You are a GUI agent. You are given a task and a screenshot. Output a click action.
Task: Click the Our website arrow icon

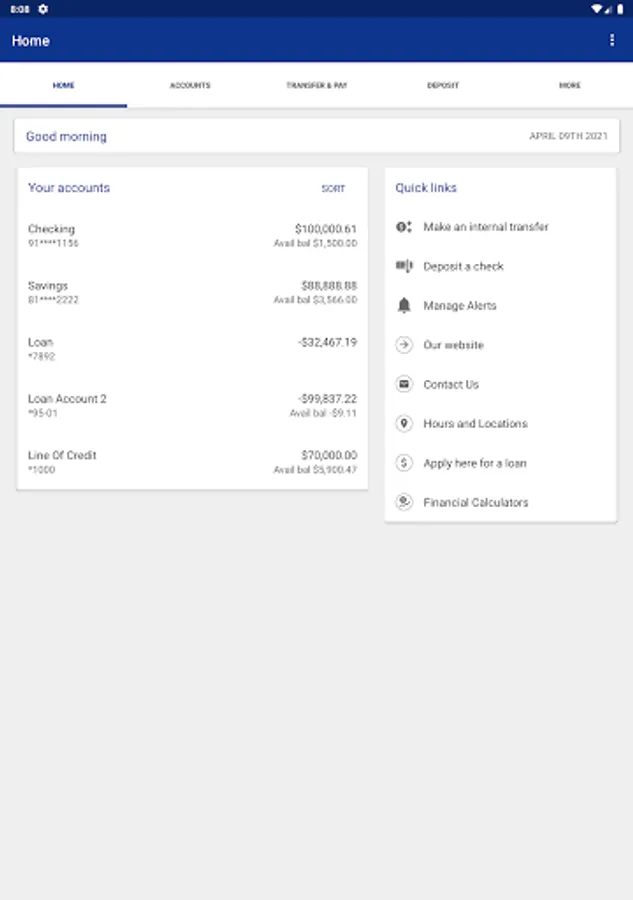coord(404,345)
